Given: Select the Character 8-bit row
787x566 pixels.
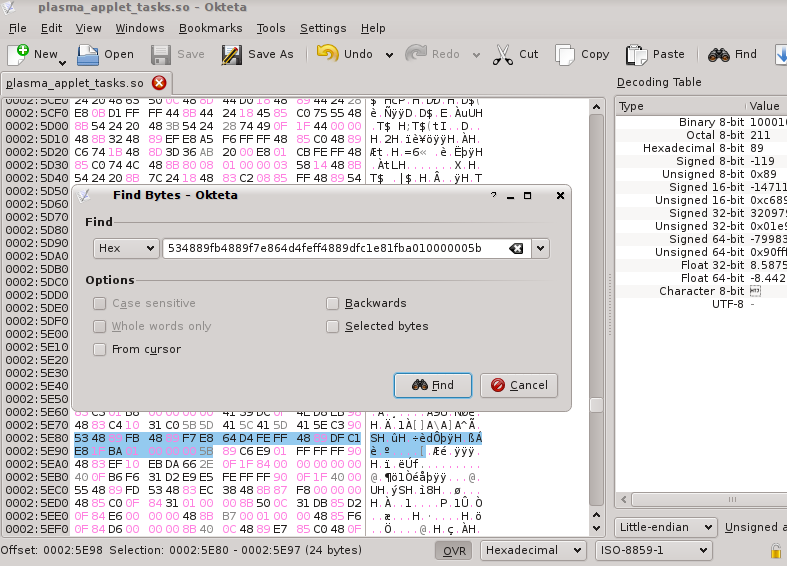Looking at the screenshot, I should 701,291.
